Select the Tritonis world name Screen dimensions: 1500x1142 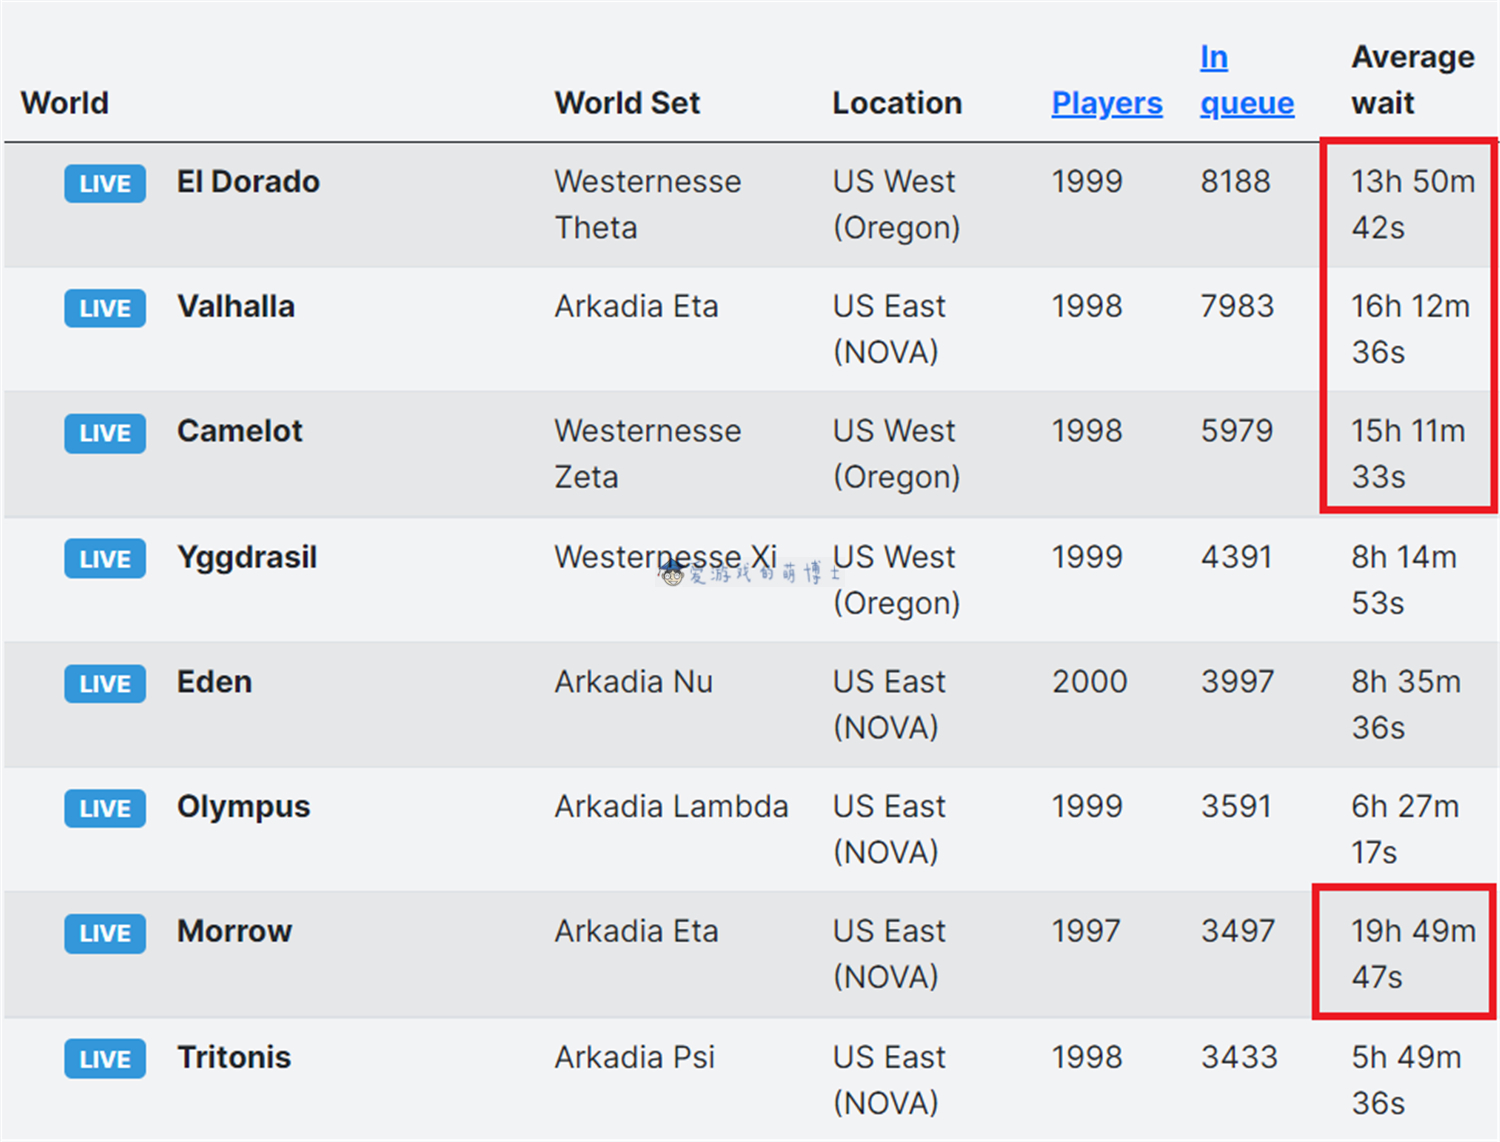(234, 1057)
